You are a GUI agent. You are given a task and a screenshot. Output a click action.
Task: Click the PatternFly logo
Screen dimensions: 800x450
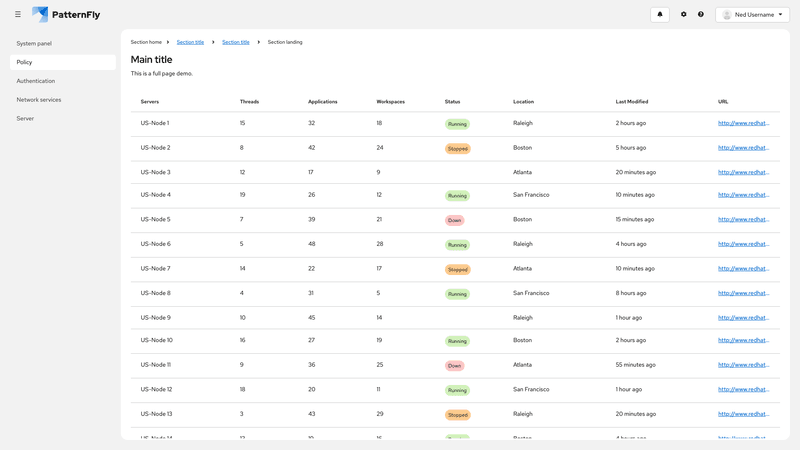(66, 15)
